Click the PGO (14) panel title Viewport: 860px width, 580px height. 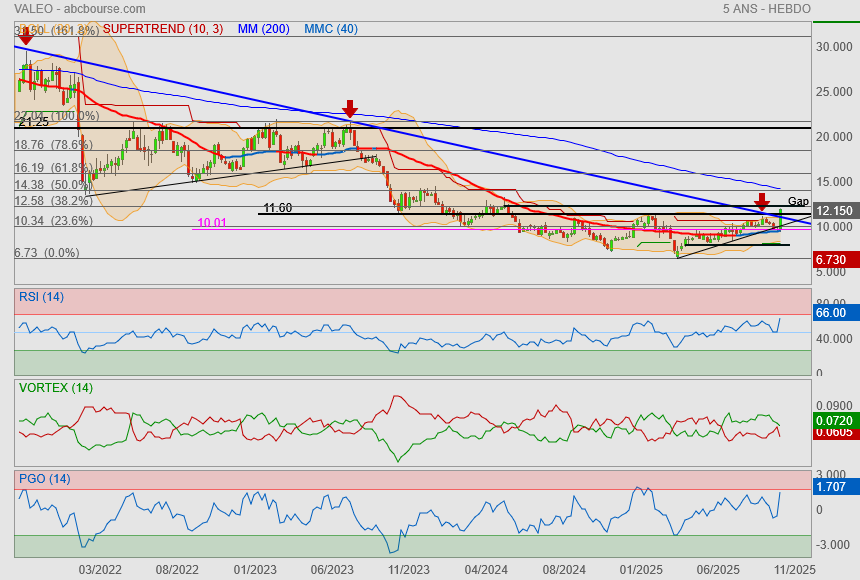pyautogui.click(x=44, y=478)
